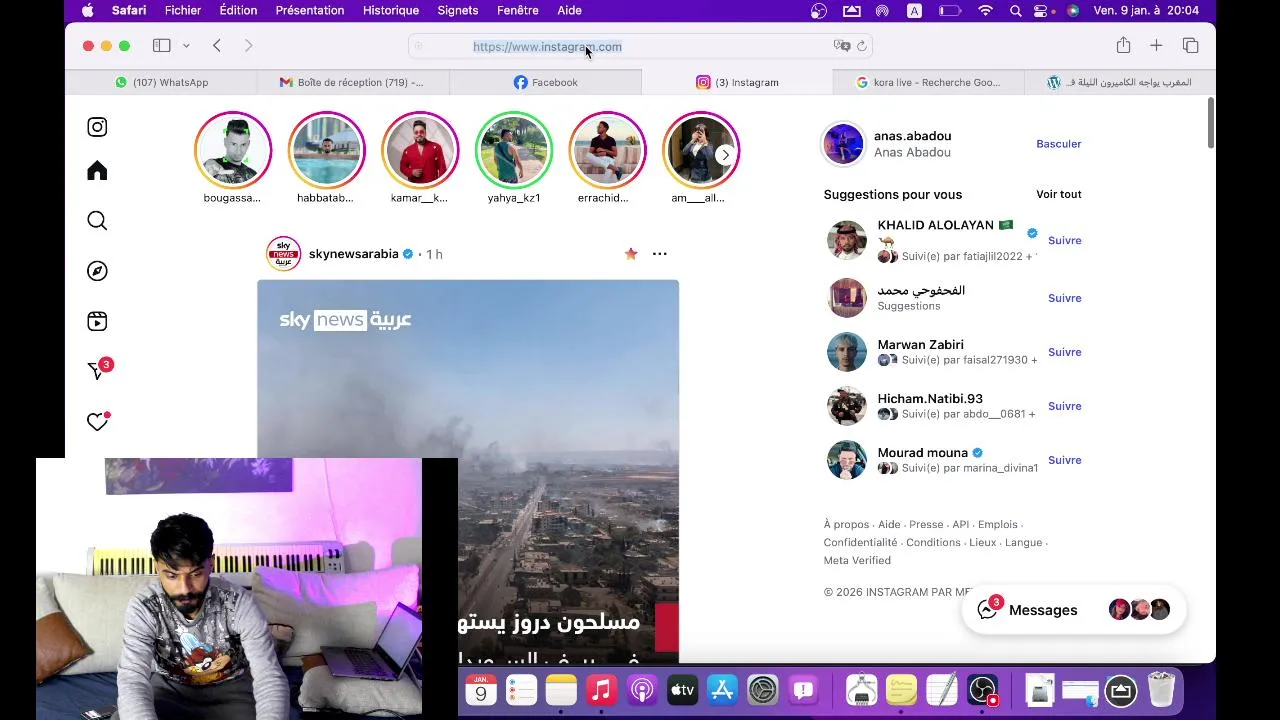This screenshot has height=720, width=1280.
Task: Open App Store in Dock
Action: click(x=722, y=690)
